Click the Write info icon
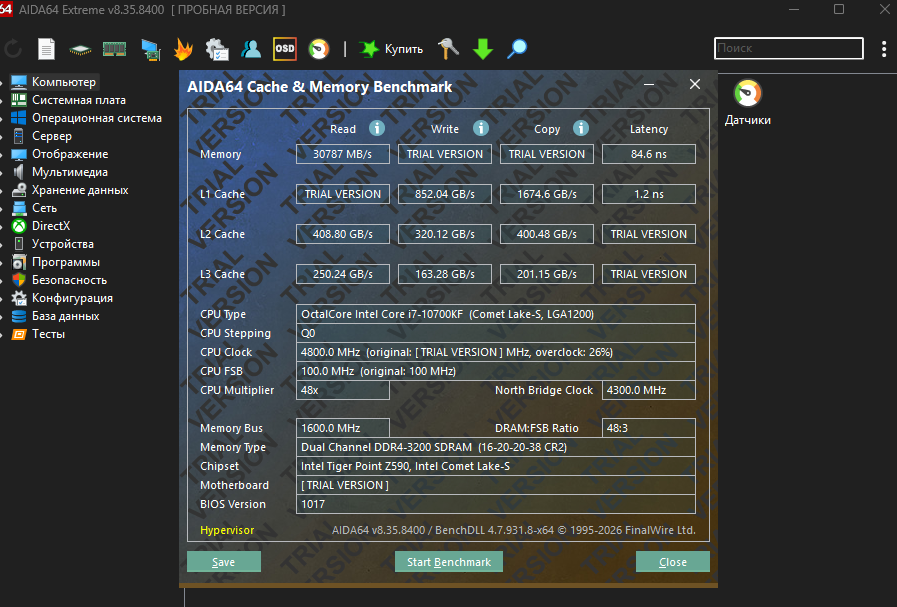Viewport: 897px width, 607px height. [481, 128]
